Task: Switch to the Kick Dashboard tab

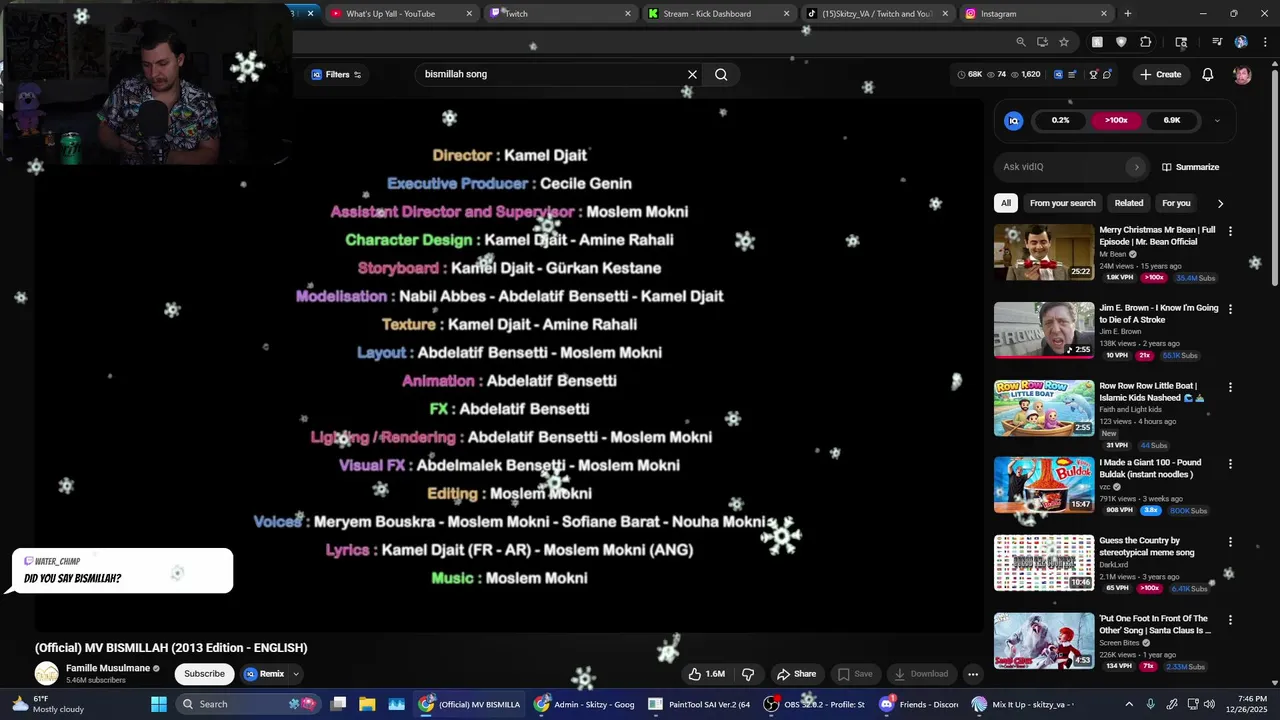Action: click(x=718, y=14)
